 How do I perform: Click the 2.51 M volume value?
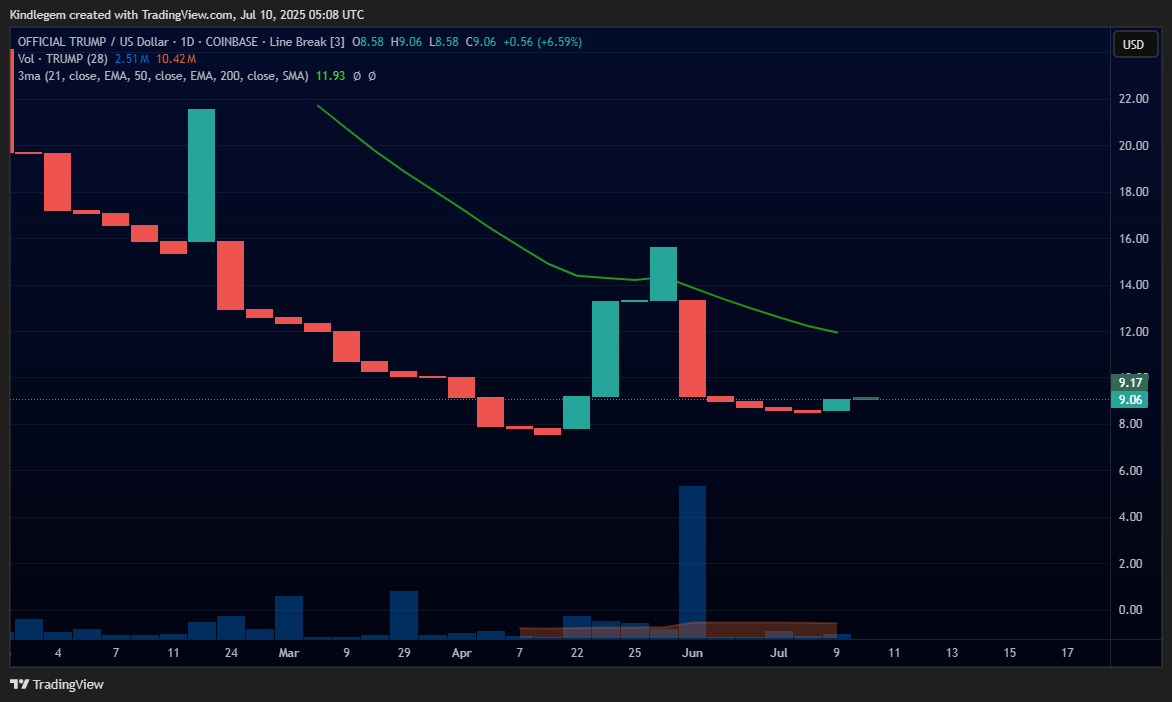tap(132, 58)
